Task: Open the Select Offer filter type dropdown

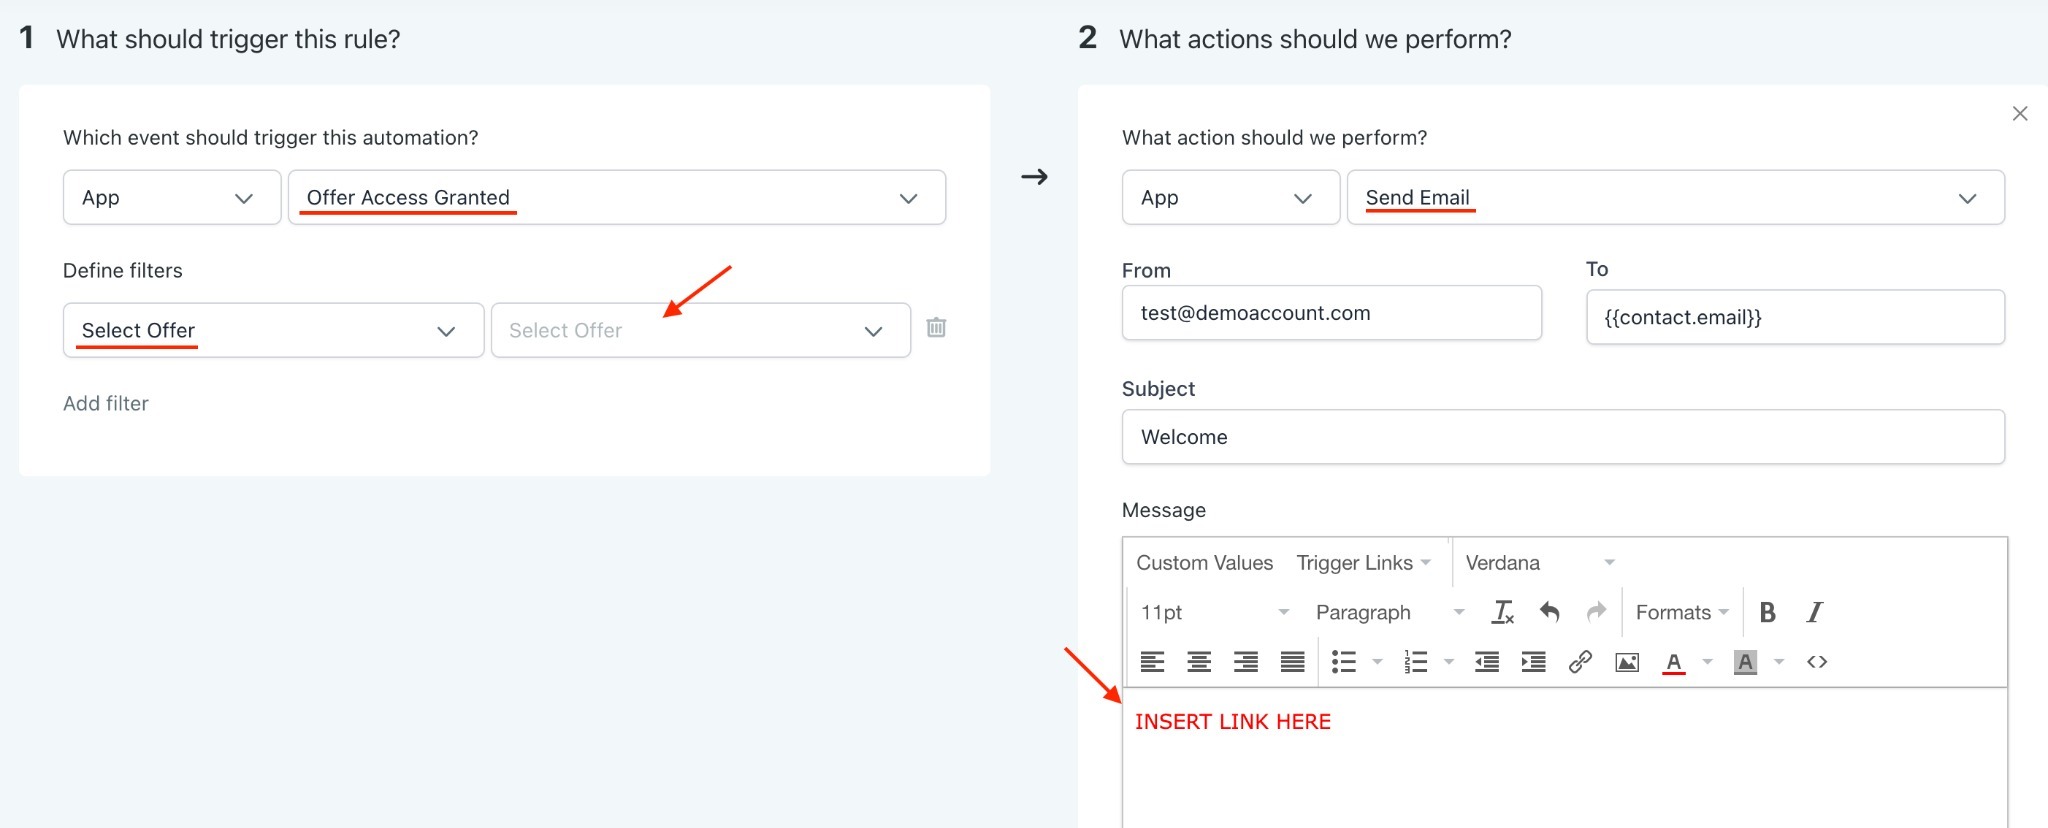Action: tap(273, 330)
